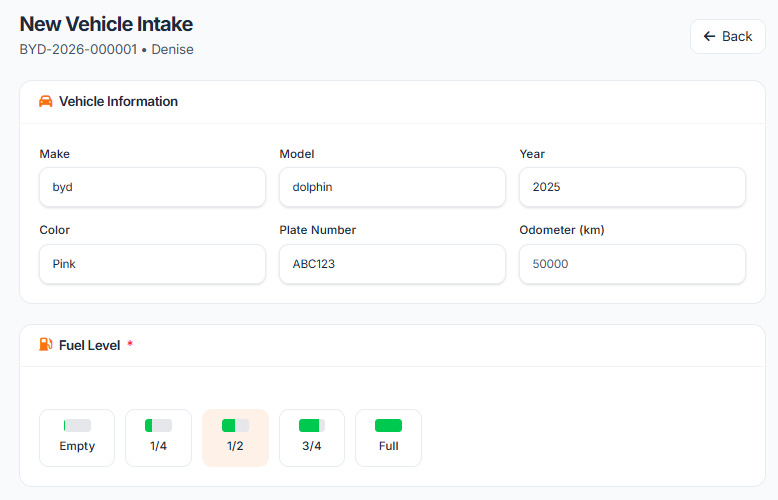Click the full green fuel gauge icon
Viewport: 778px width, 500px height.
388,426
